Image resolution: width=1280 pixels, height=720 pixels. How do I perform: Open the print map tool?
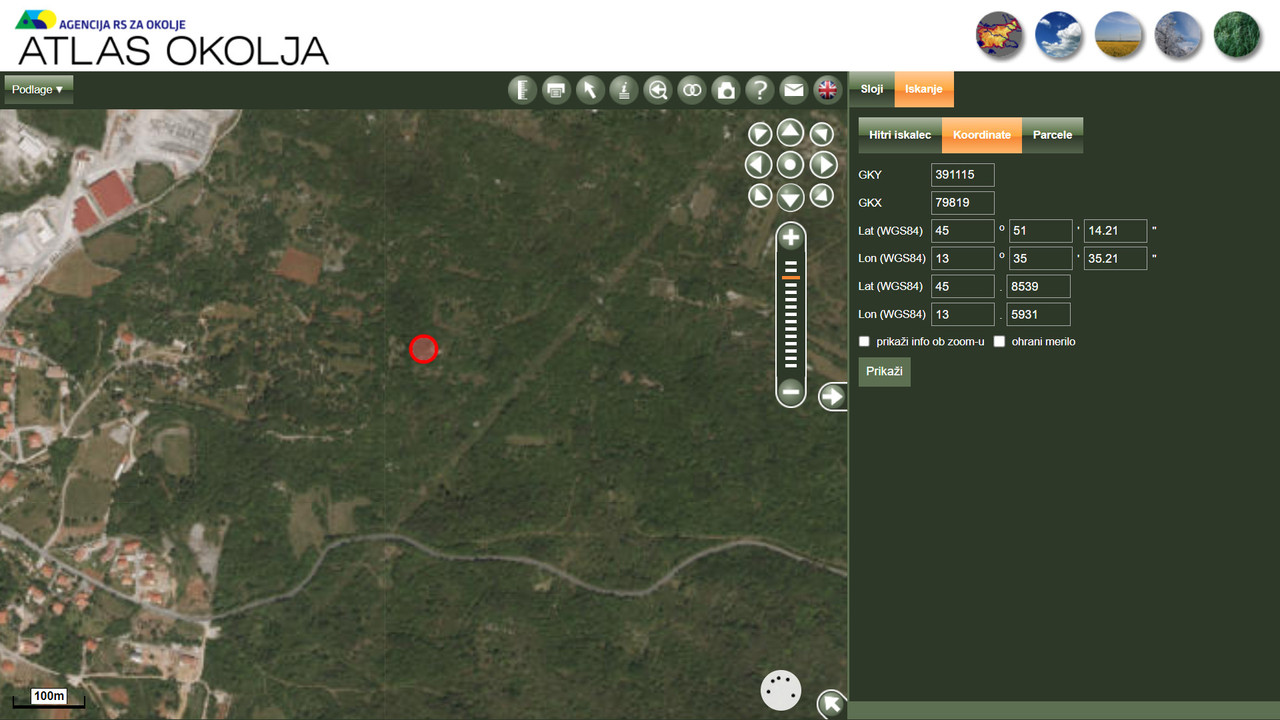(556, 90)
